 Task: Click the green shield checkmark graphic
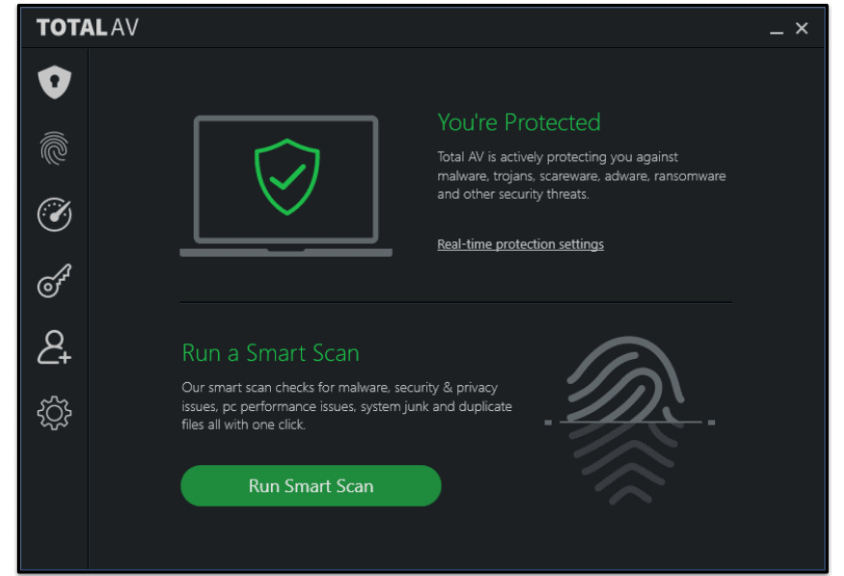[x=286, y=178]
